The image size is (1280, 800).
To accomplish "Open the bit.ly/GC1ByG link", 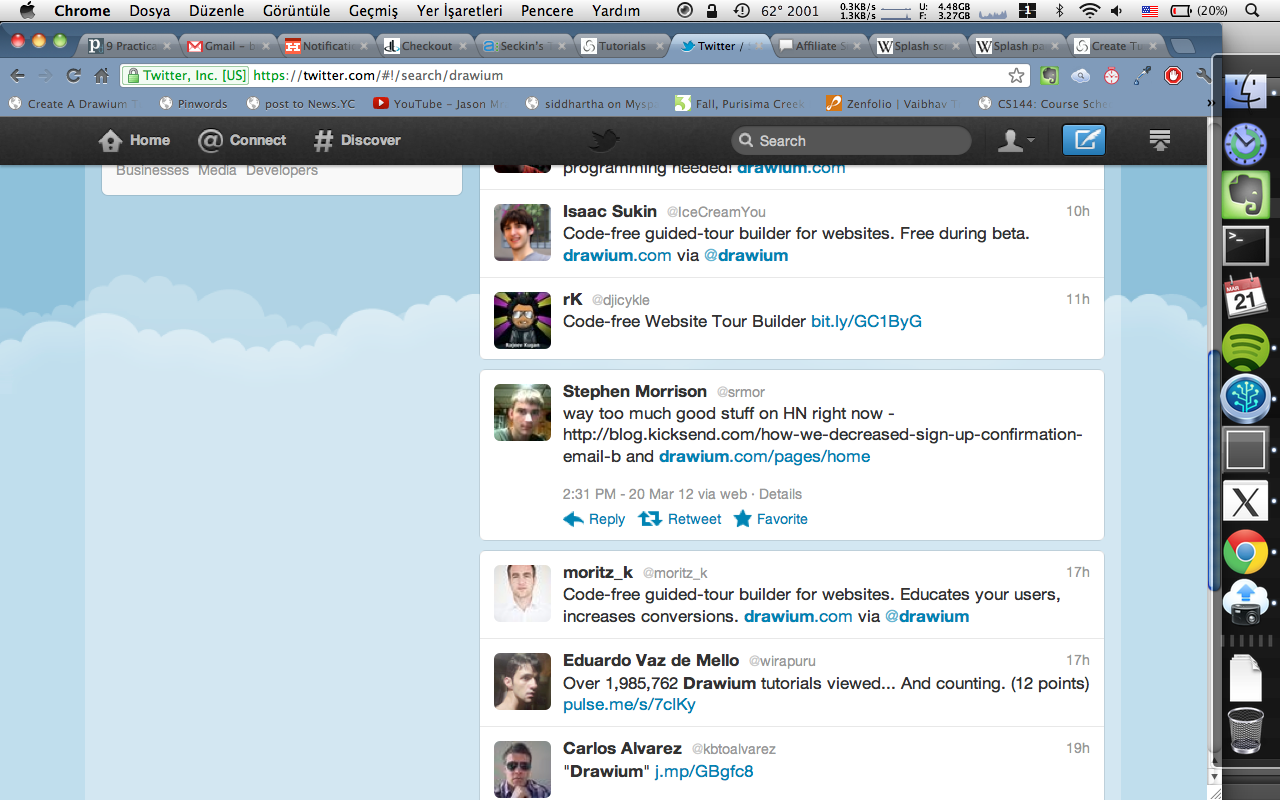I will point(866,321).
